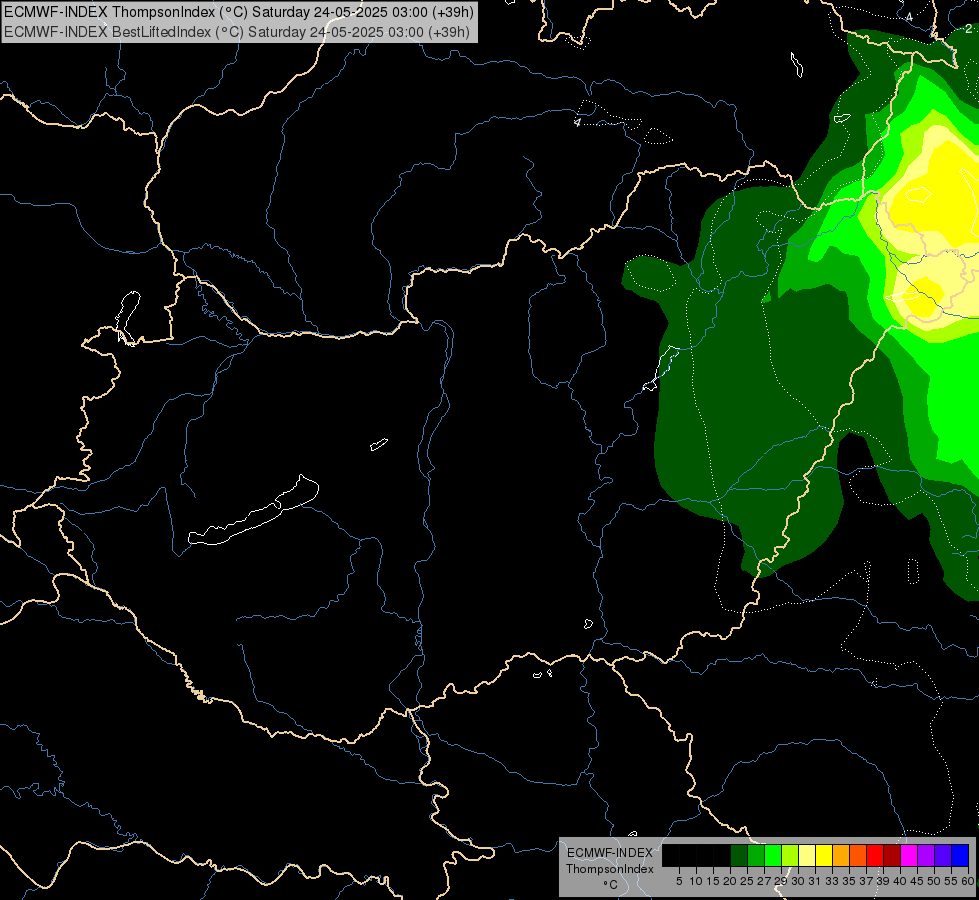Select the yellow 31–33 legend swatch
This screenshot has width=979, height=900.
(824, 855)
